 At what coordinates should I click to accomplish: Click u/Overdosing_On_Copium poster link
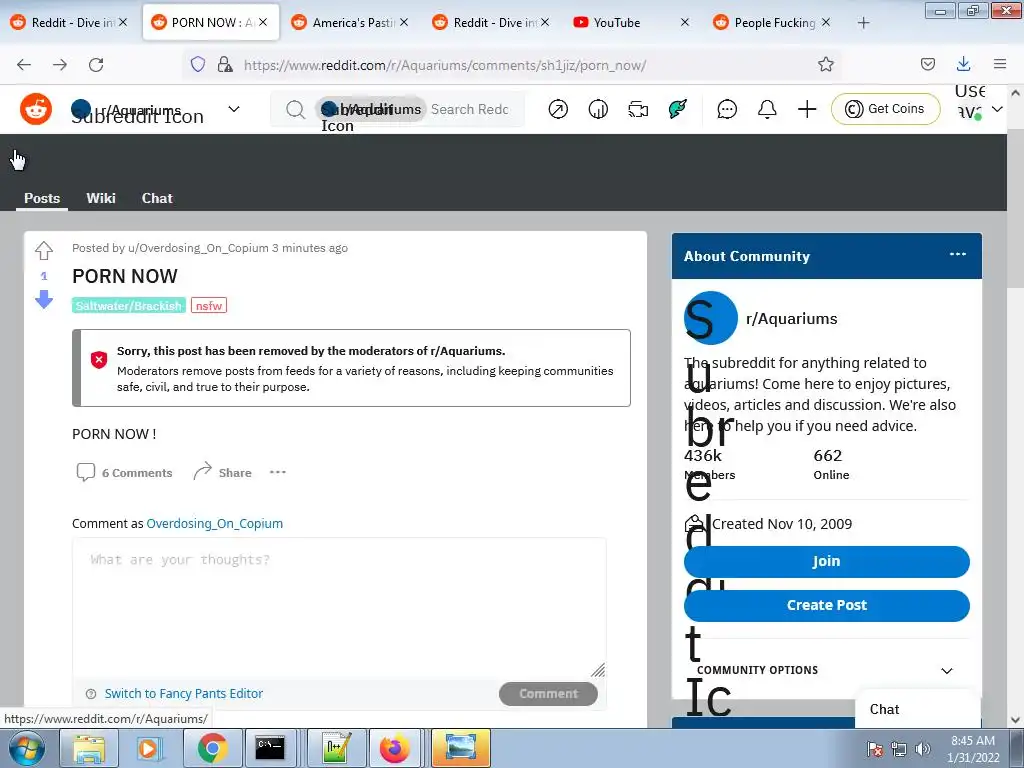(198, 248)
